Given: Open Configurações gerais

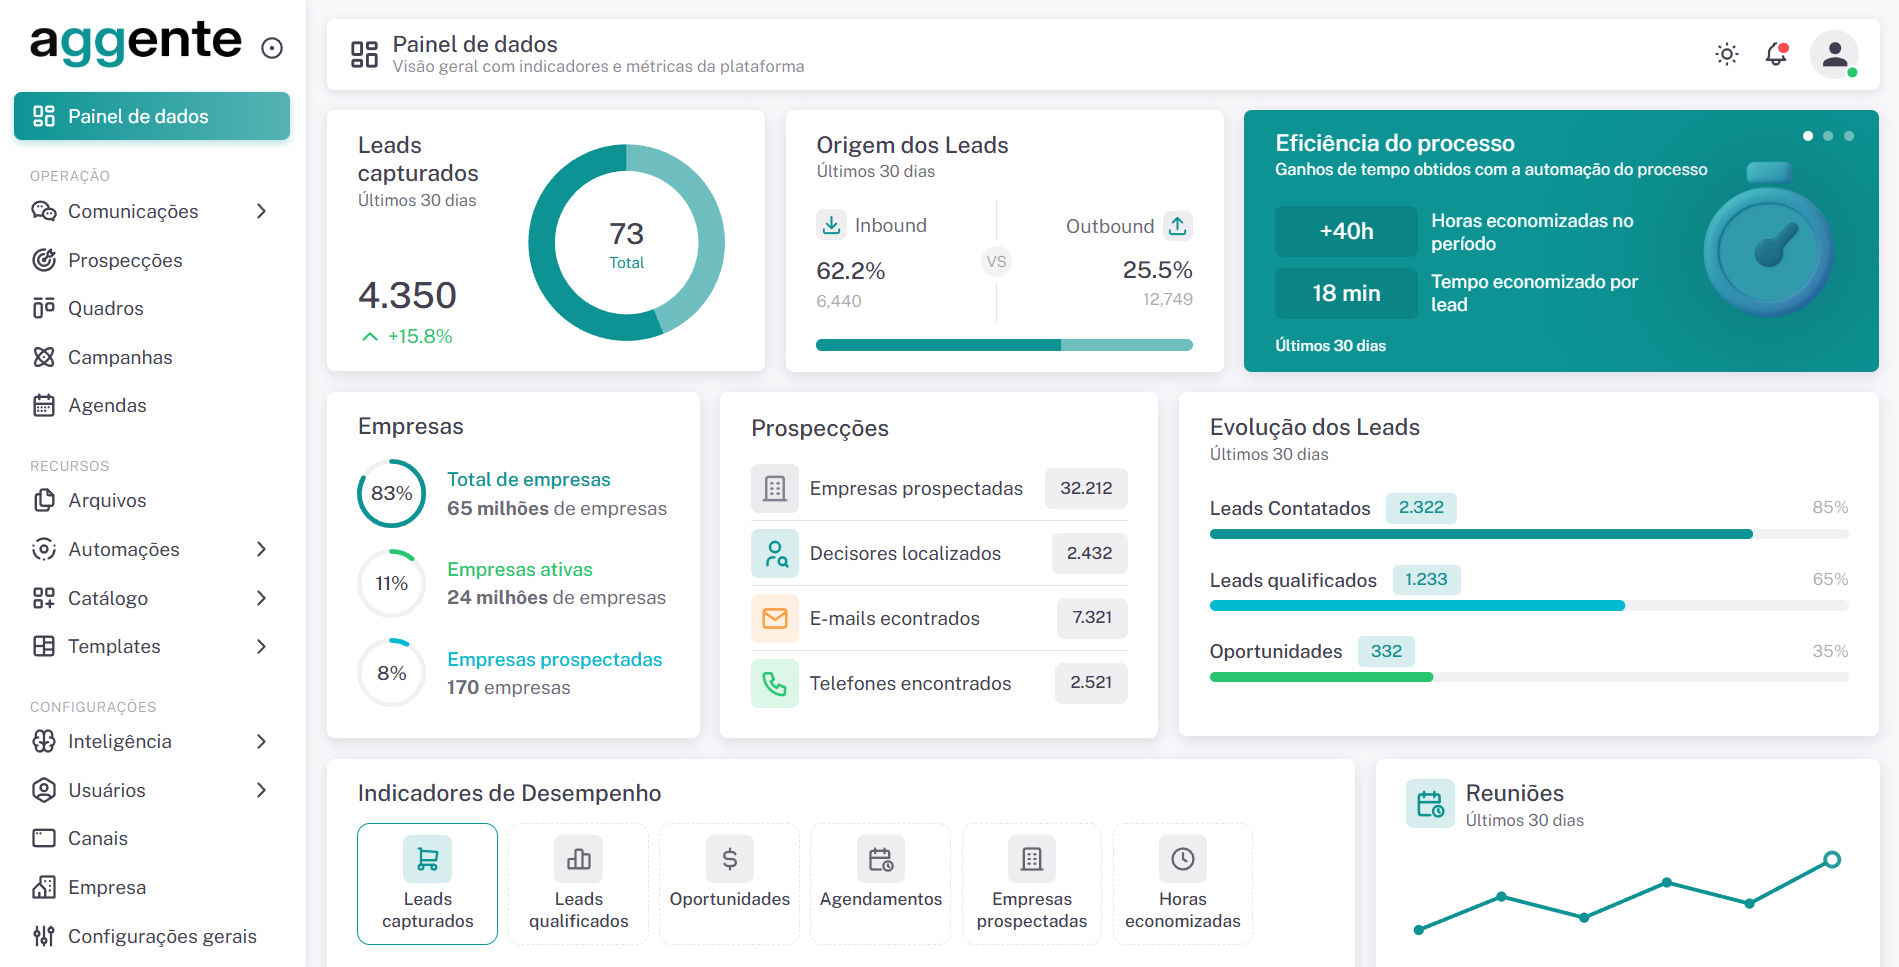Looking at the screenshot, I should click(x=161, y=936).
